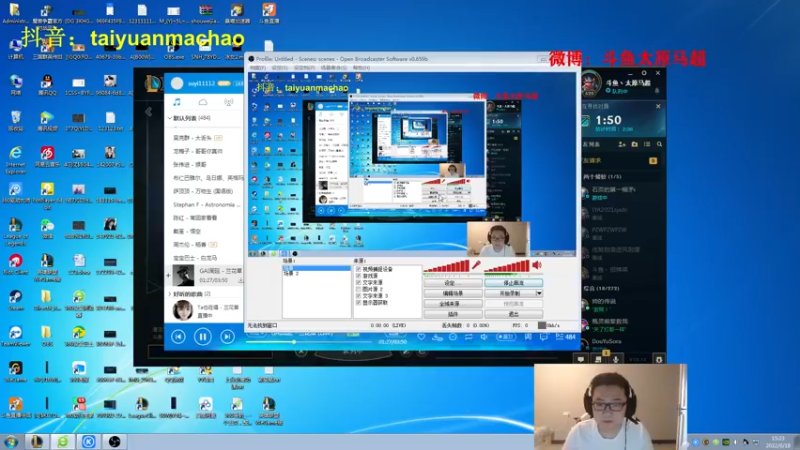Click the stop streaming button in OBS
This screenshot has width=800, height=450.
click(x=513, y=283)
